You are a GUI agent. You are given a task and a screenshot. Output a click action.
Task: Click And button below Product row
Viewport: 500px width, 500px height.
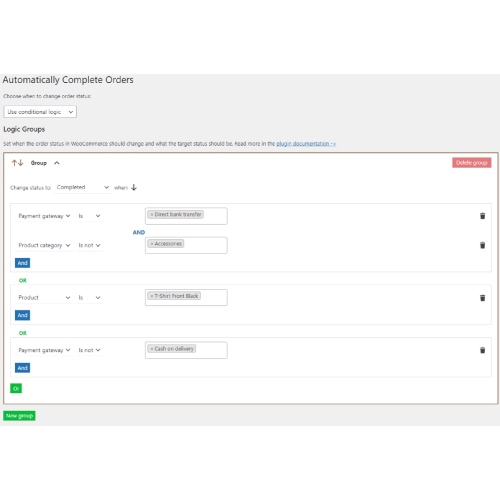pos(22,315)
